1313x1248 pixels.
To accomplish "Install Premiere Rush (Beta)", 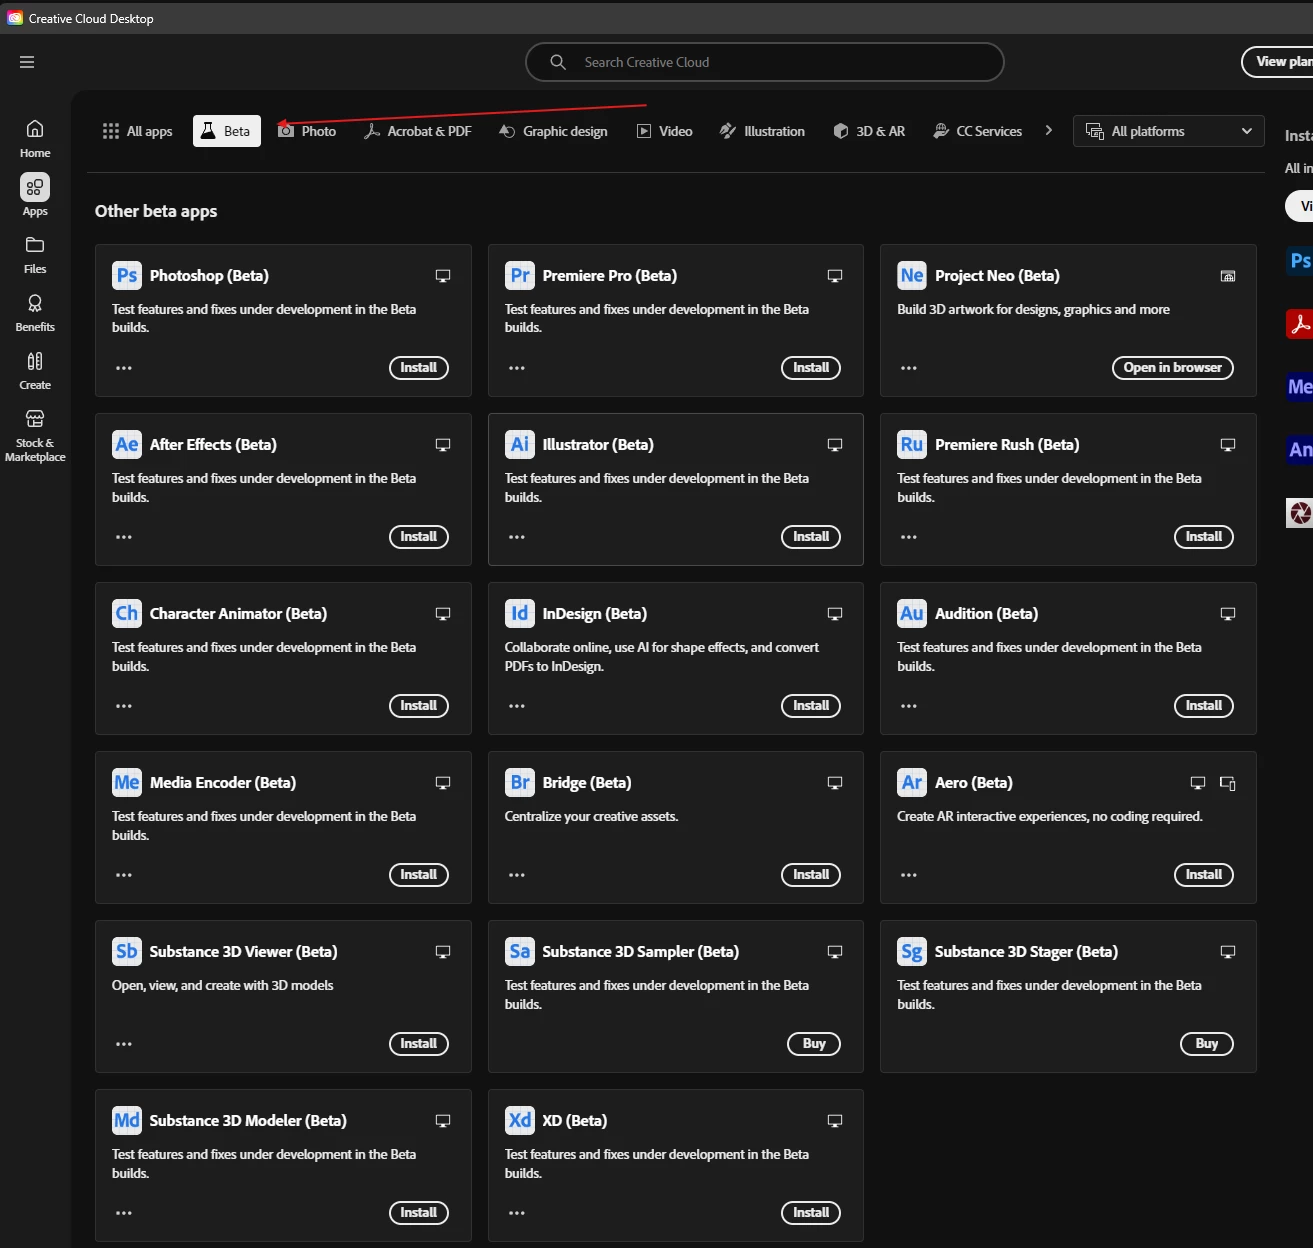I will tap(1204, 537).
